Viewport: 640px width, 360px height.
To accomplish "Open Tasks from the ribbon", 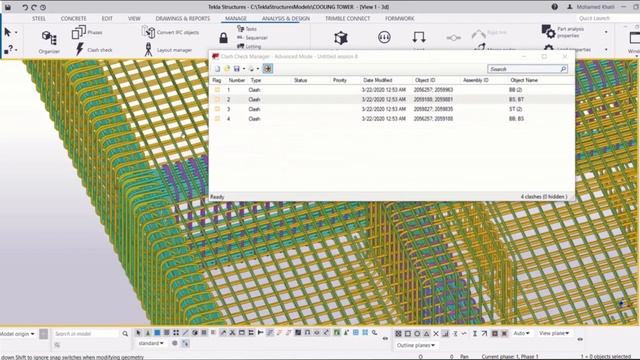I will (x=247, y=29).
